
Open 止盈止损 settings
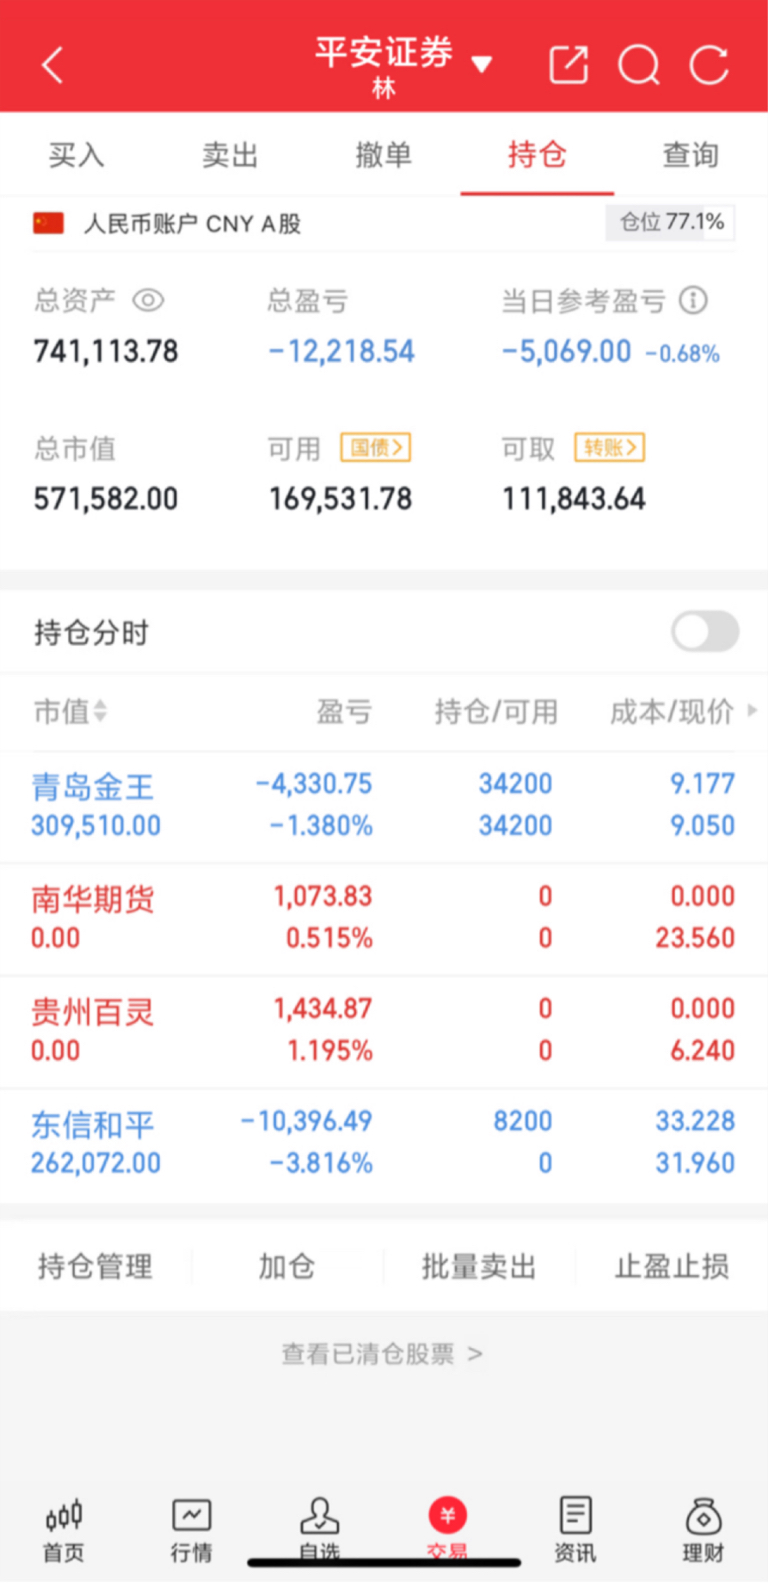(x=671, y=1266)
